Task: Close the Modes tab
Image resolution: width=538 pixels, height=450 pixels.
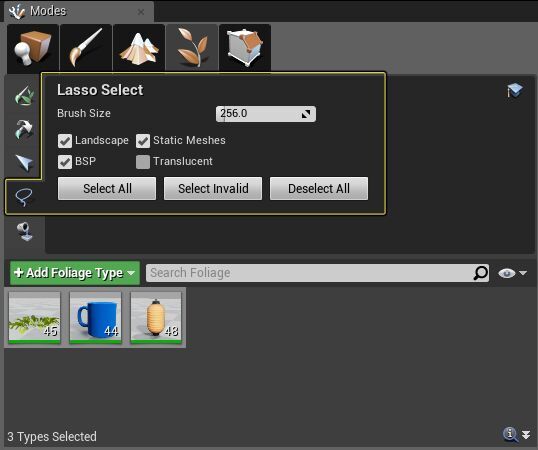Action: [x=141, y=12]
